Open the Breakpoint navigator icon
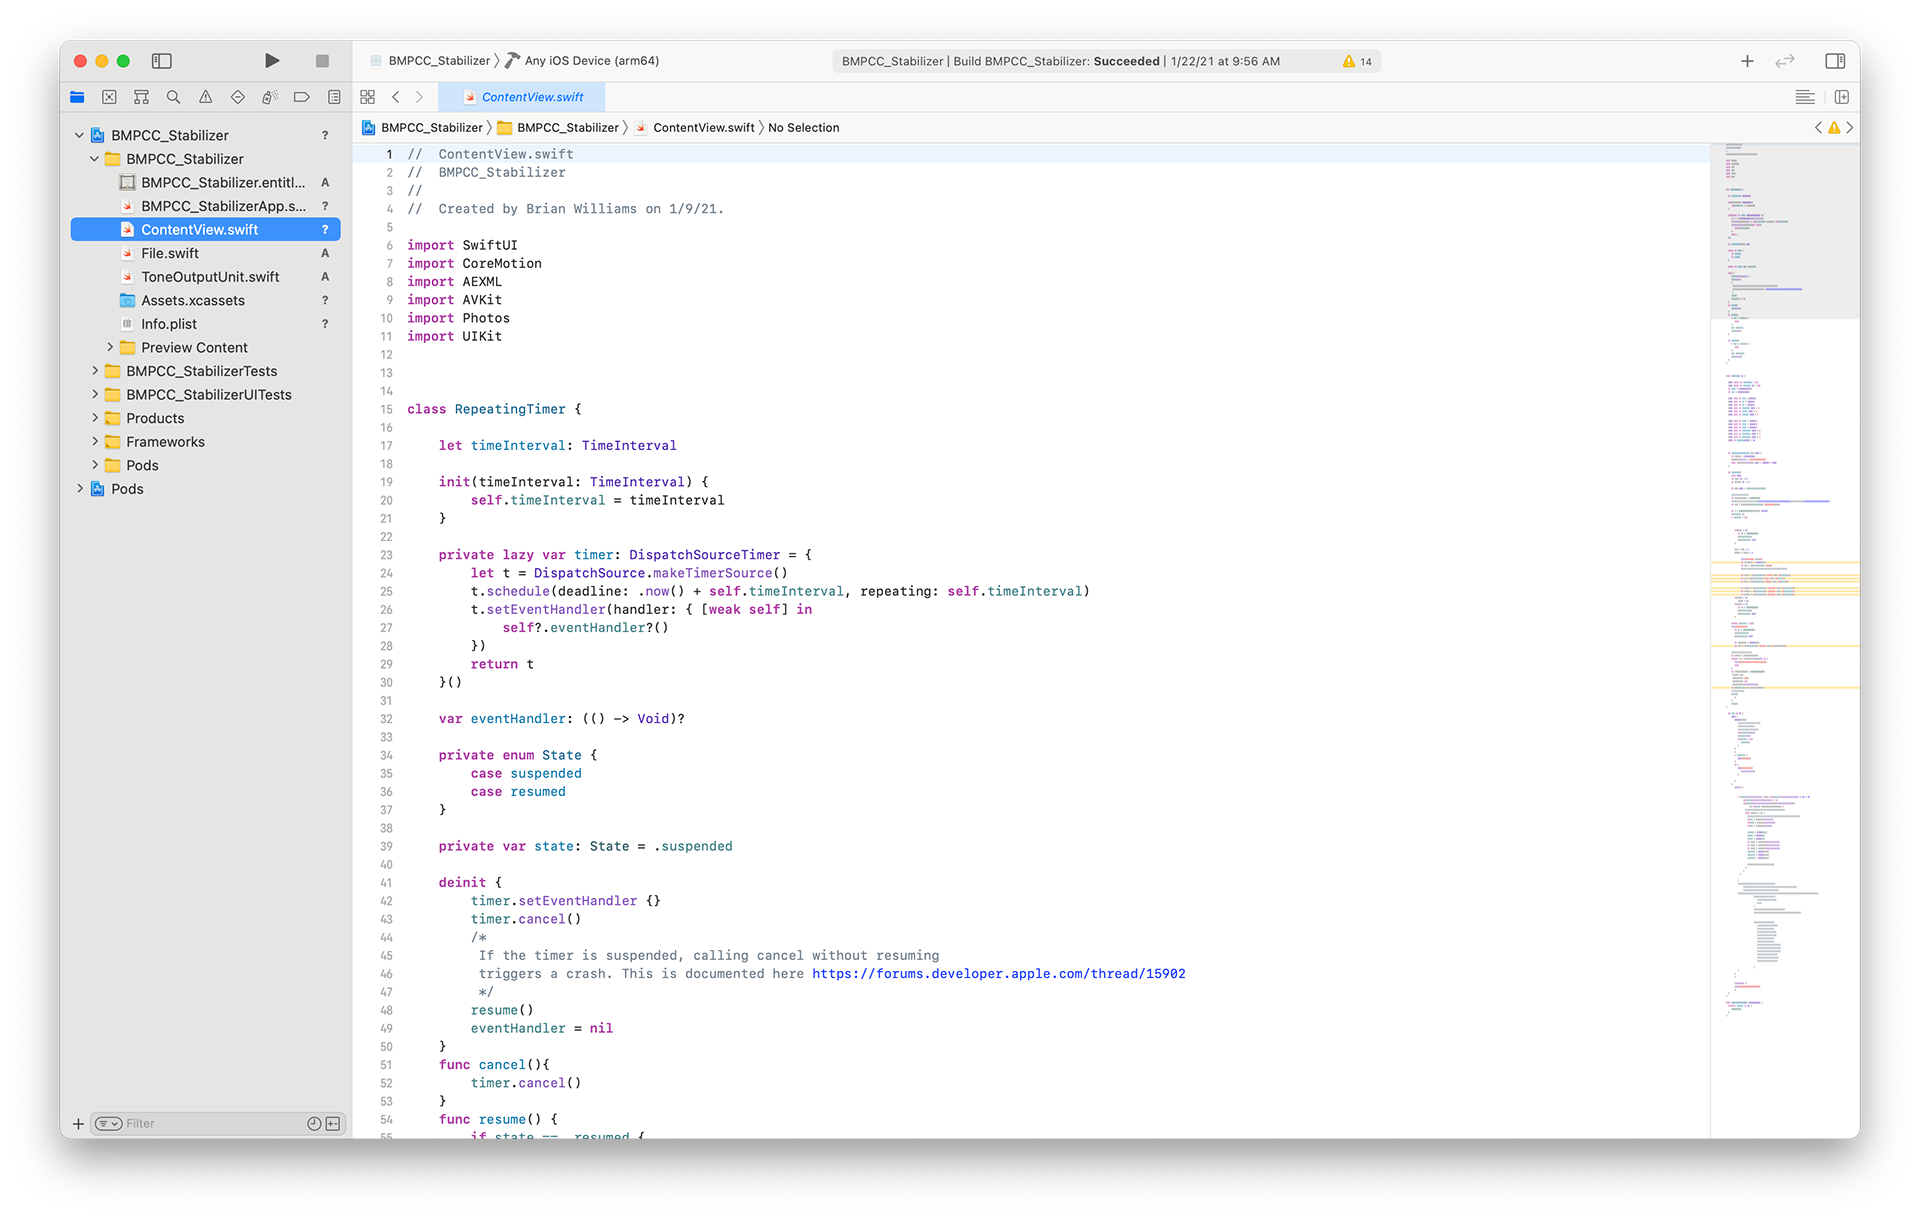 (x=301, y=97)
